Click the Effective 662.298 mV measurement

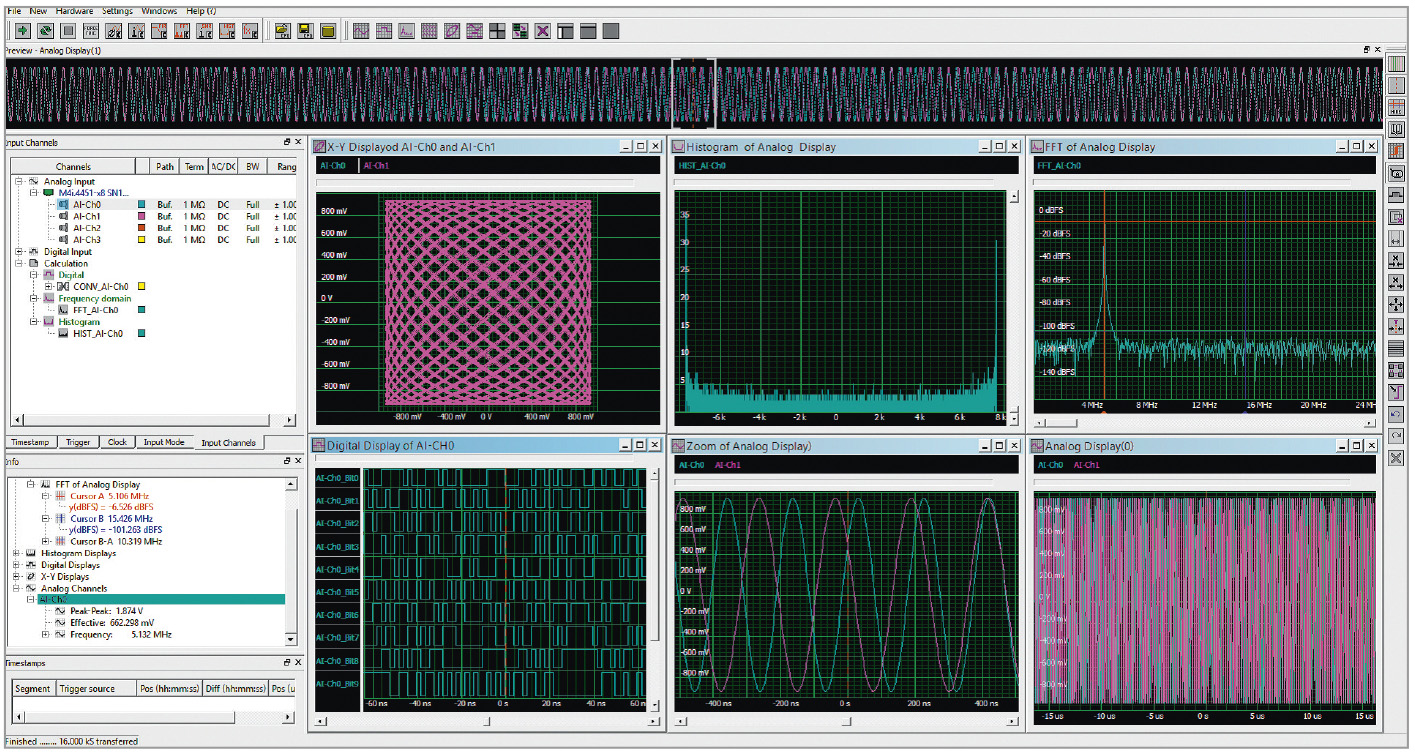click(112, 622)
